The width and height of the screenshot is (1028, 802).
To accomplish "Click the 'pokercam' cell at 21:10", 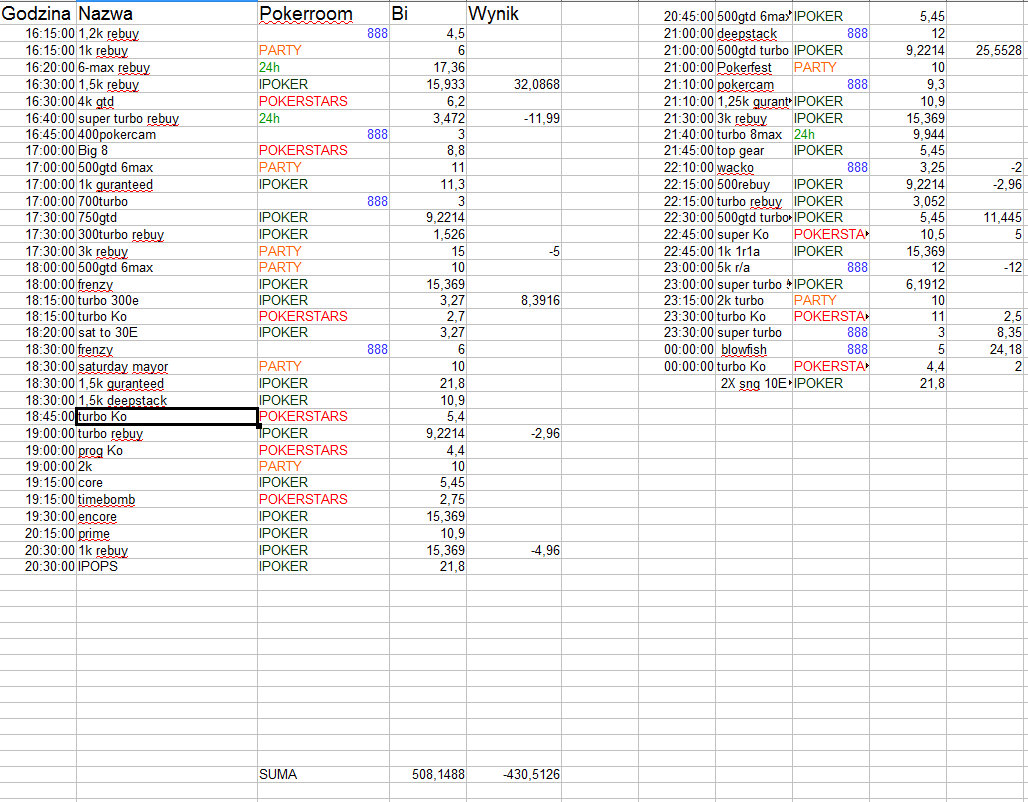I will pyautogui.click(x=753, y=85).
